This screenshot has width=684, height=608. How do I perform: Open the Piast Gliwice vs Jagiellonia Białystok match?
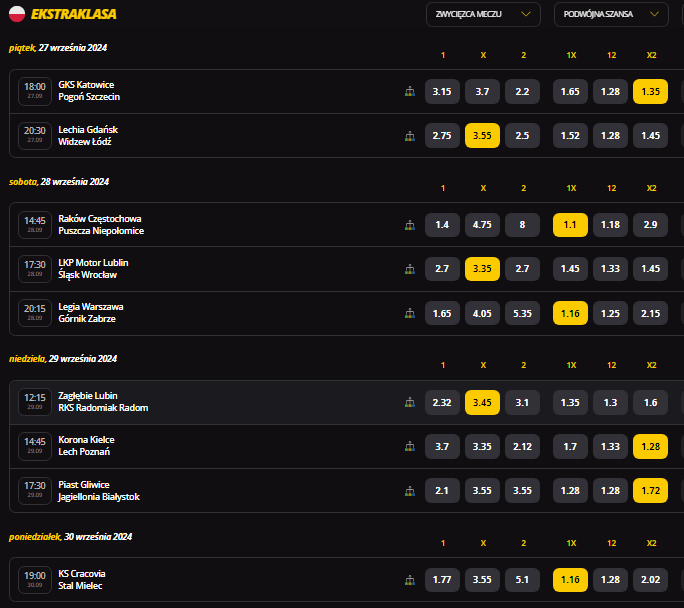click(x=99, y=490)
